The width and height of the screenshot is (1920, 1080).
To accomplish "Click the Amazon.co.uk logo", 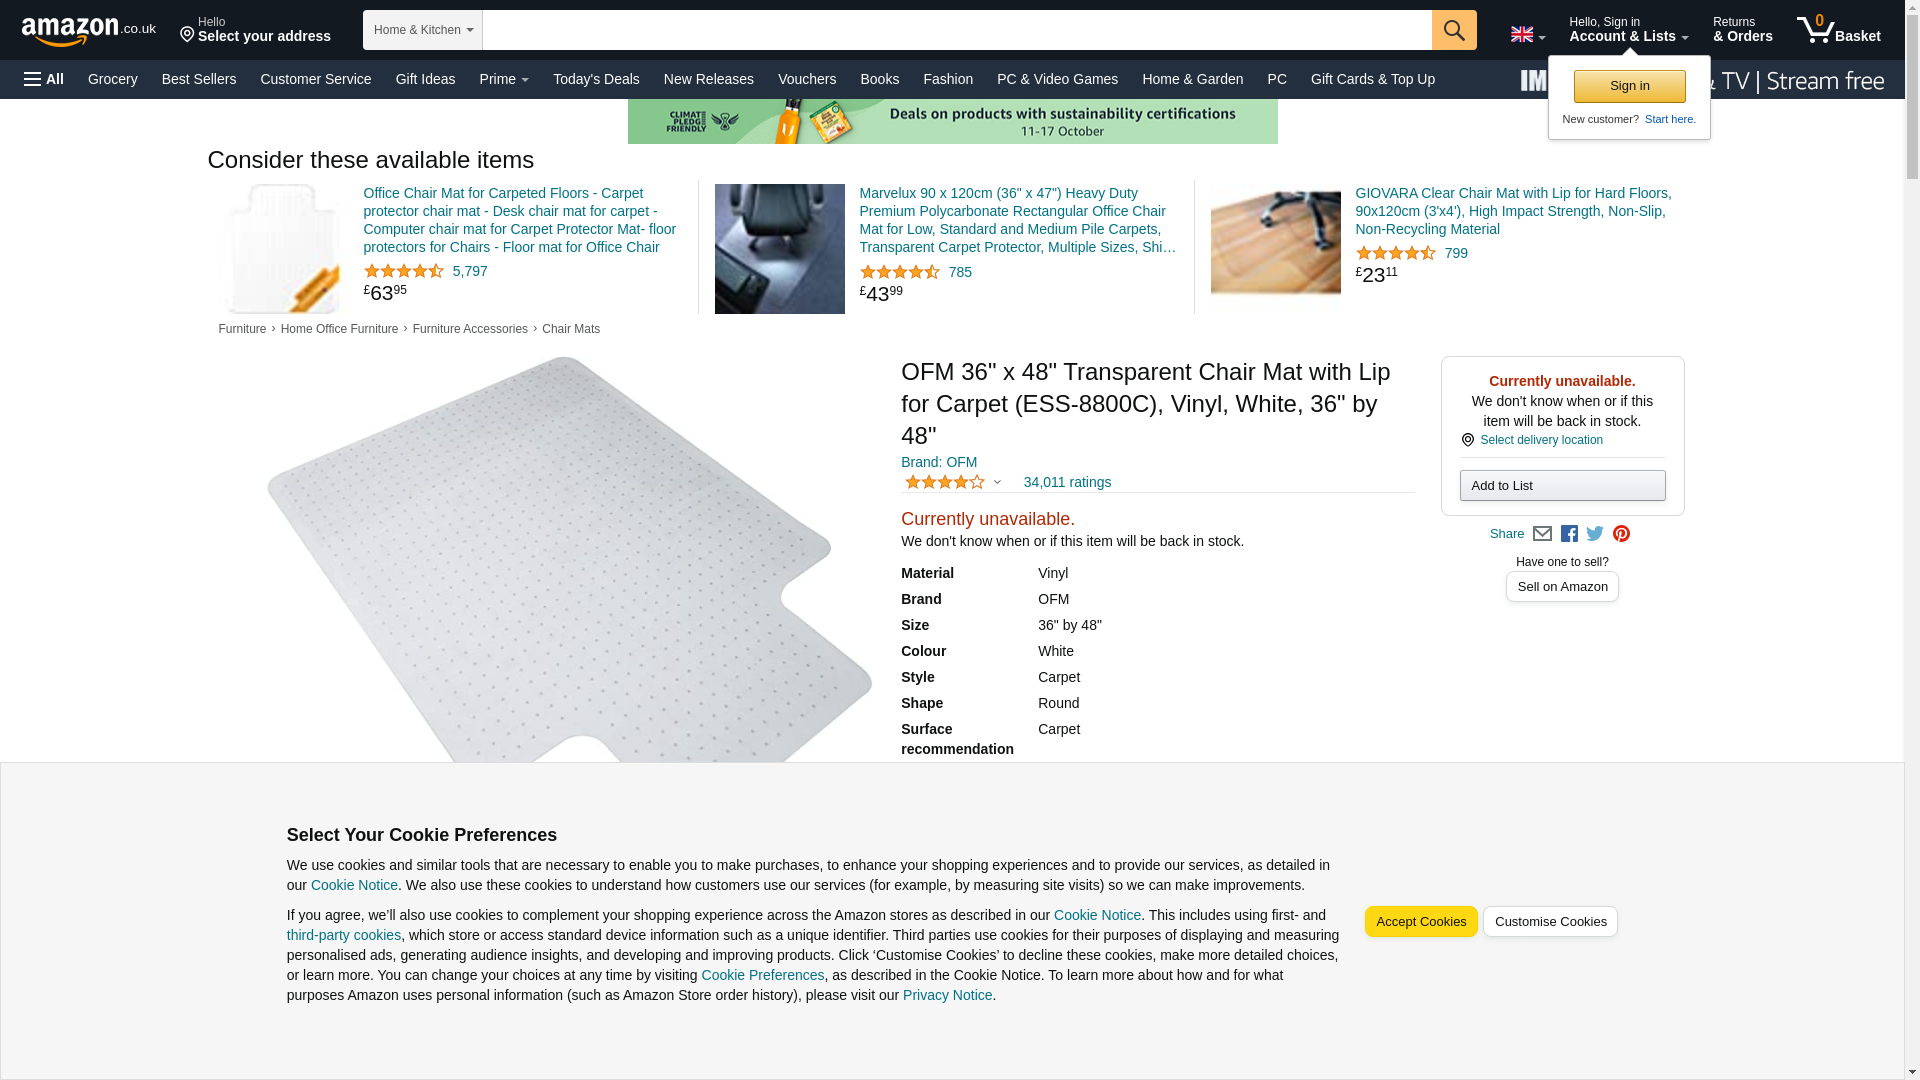I will coord(88,30).
